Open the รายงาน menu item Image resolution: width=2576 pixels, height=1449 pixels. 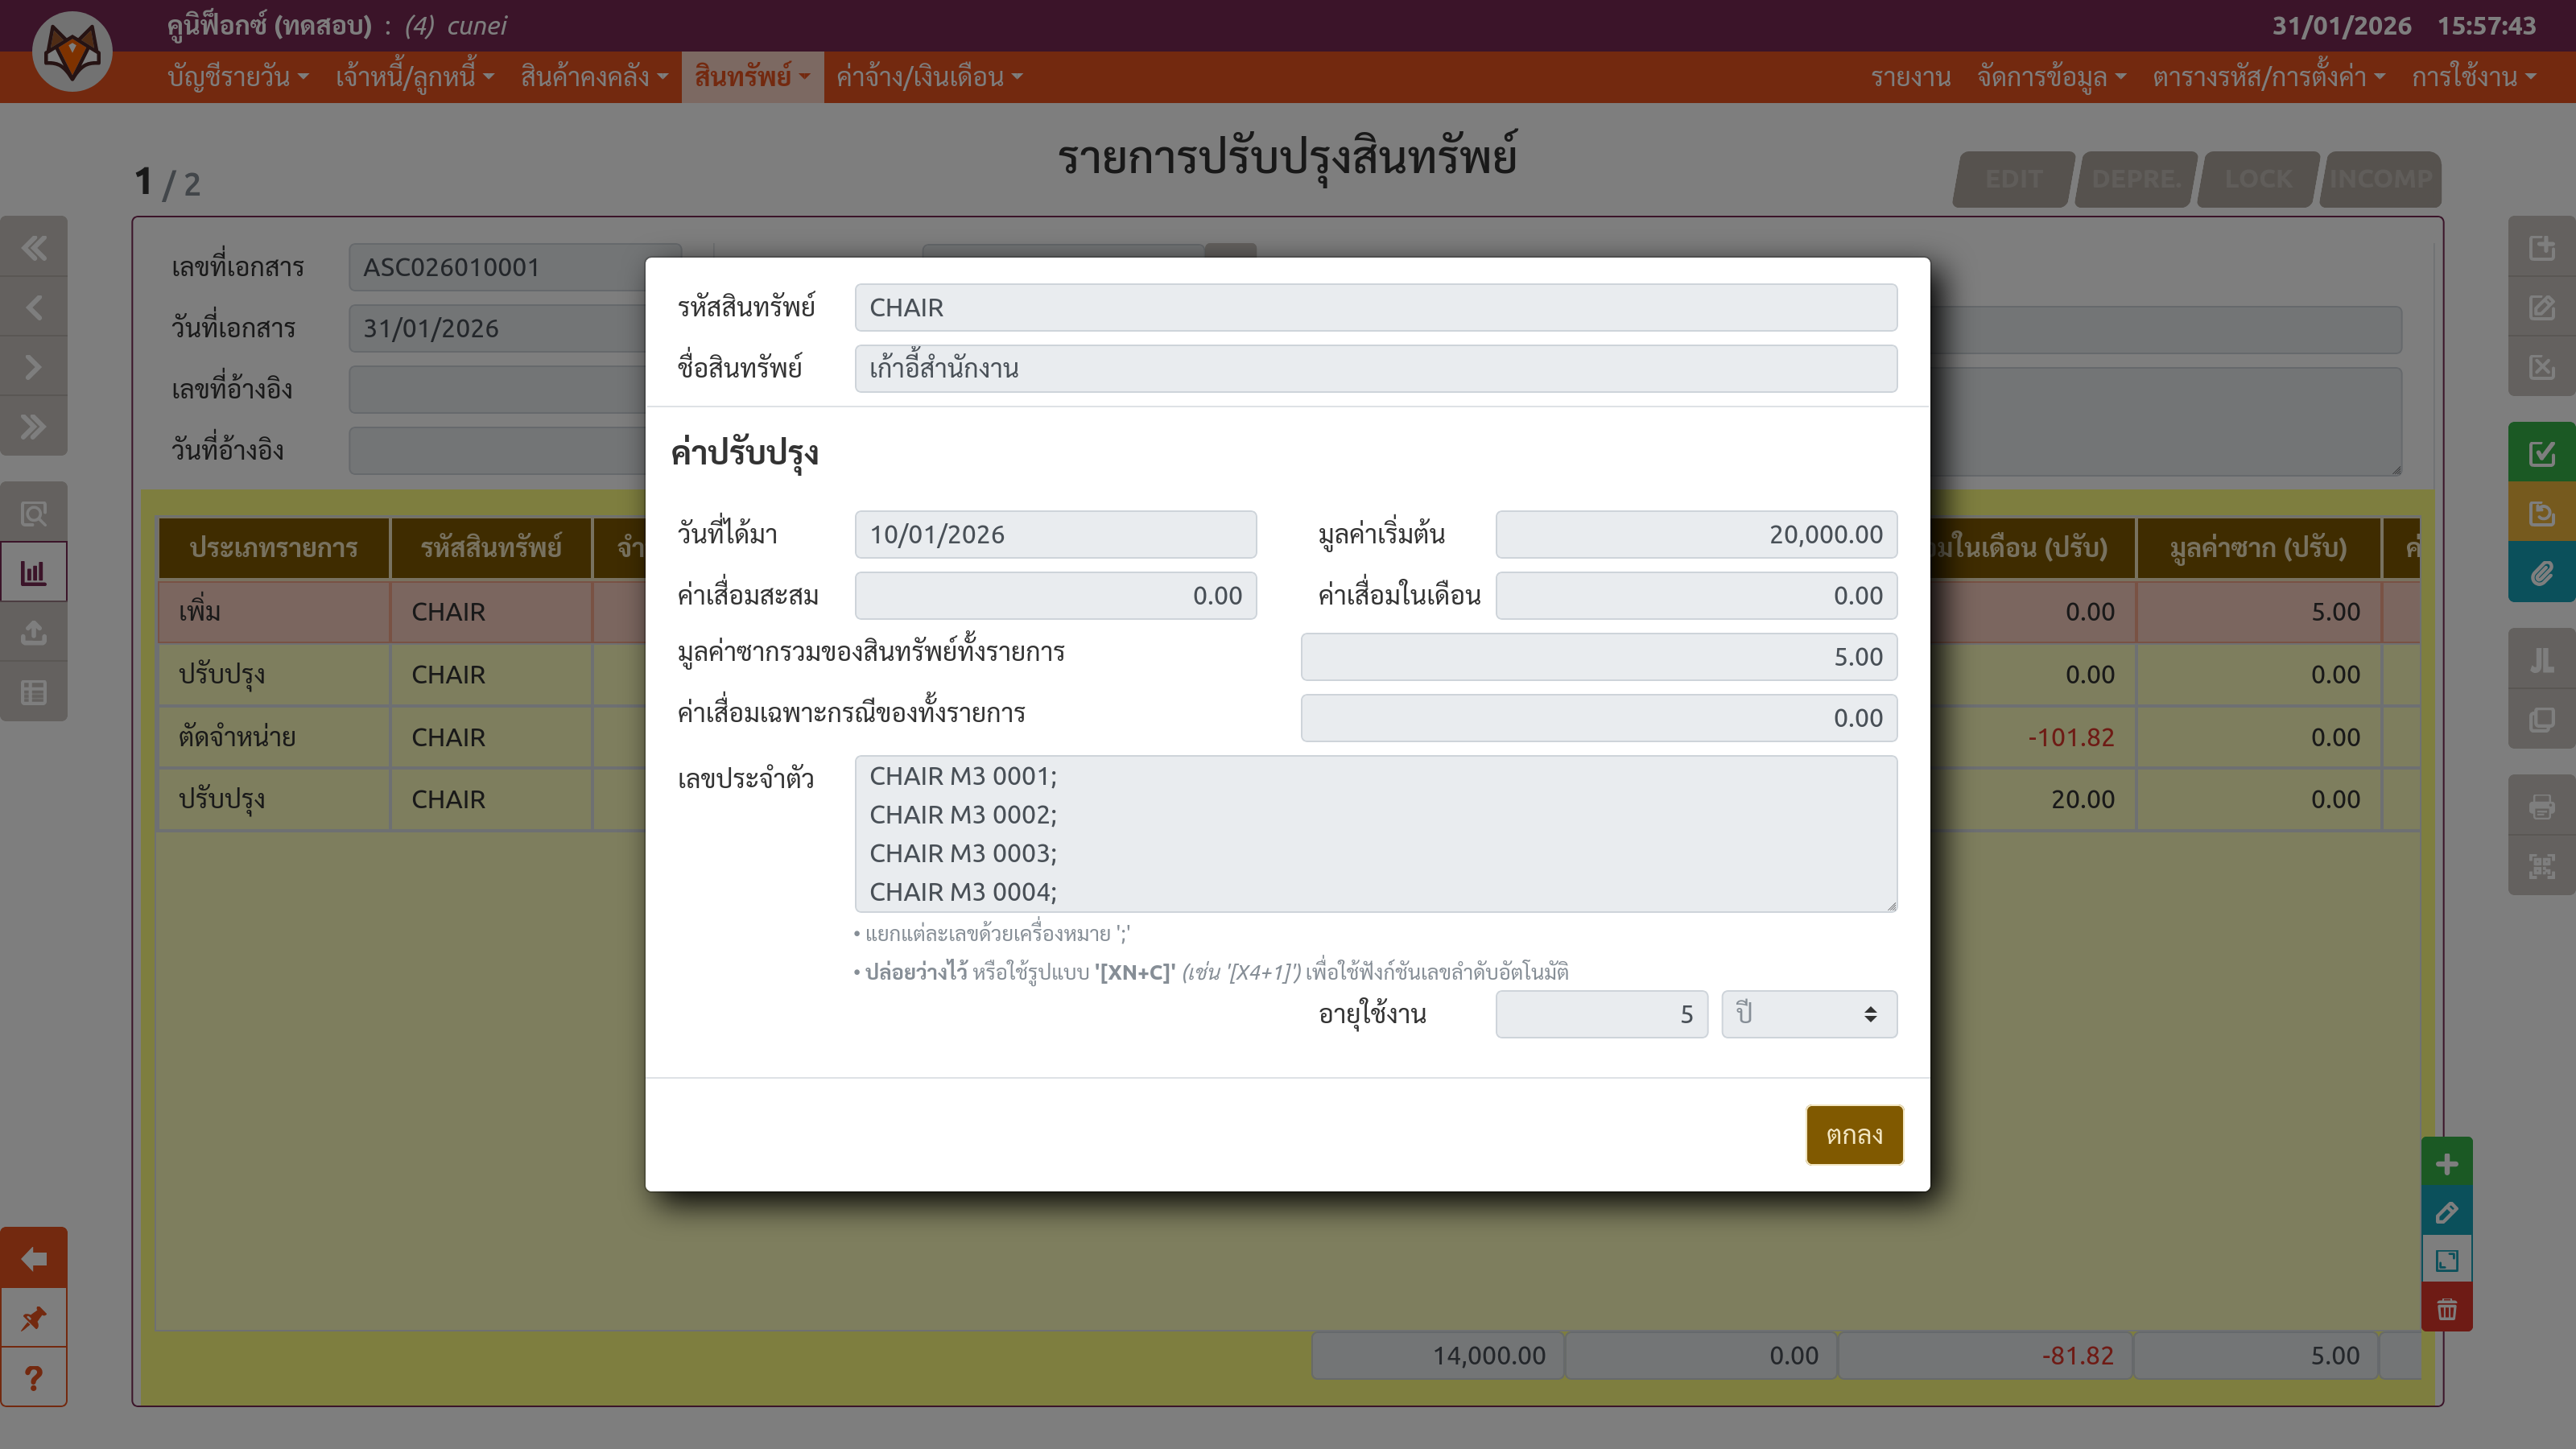[1910, 77]
